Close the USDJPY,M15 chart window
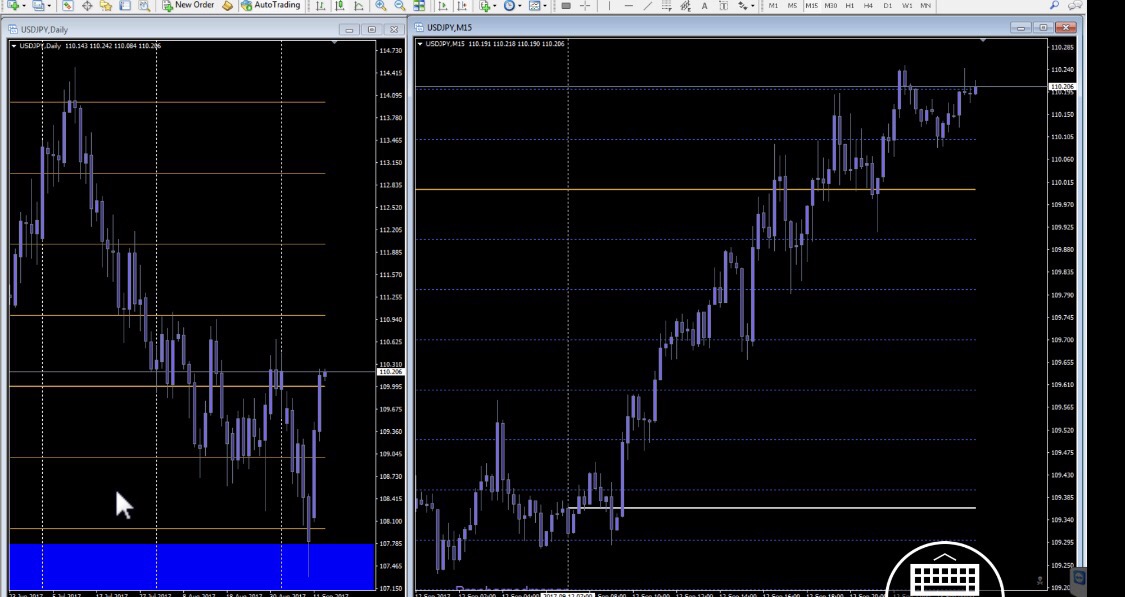1125x597 pixels. 1066,27
